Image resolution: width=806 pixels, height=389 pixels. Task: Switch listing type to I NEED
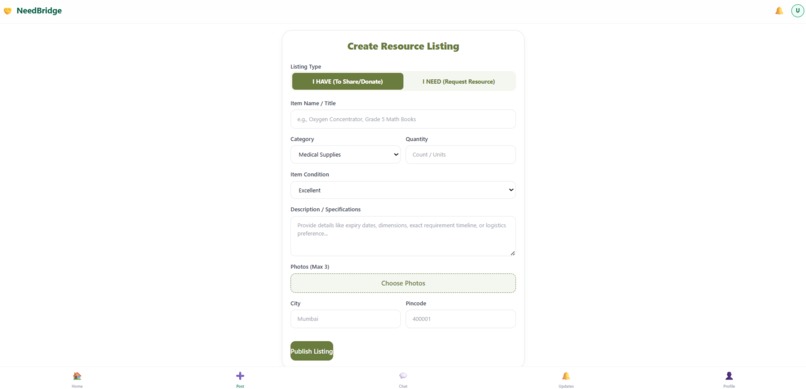(x=459, y=81)
